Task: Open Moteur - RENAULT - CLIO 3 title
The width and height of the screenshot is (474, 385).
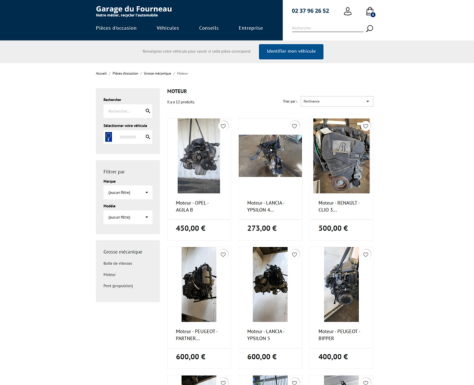Action: tap(339, 206)
